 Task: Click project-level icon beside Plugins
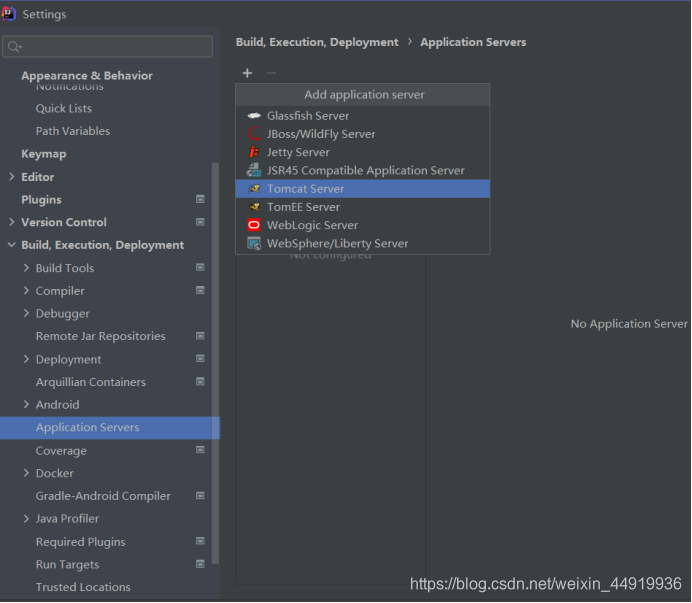200,199
